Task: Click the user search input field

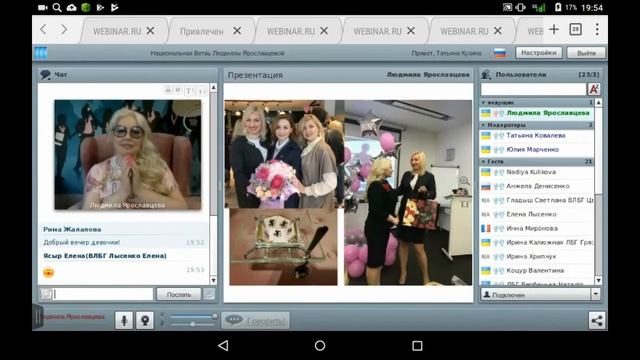Action: click(533, 89)
